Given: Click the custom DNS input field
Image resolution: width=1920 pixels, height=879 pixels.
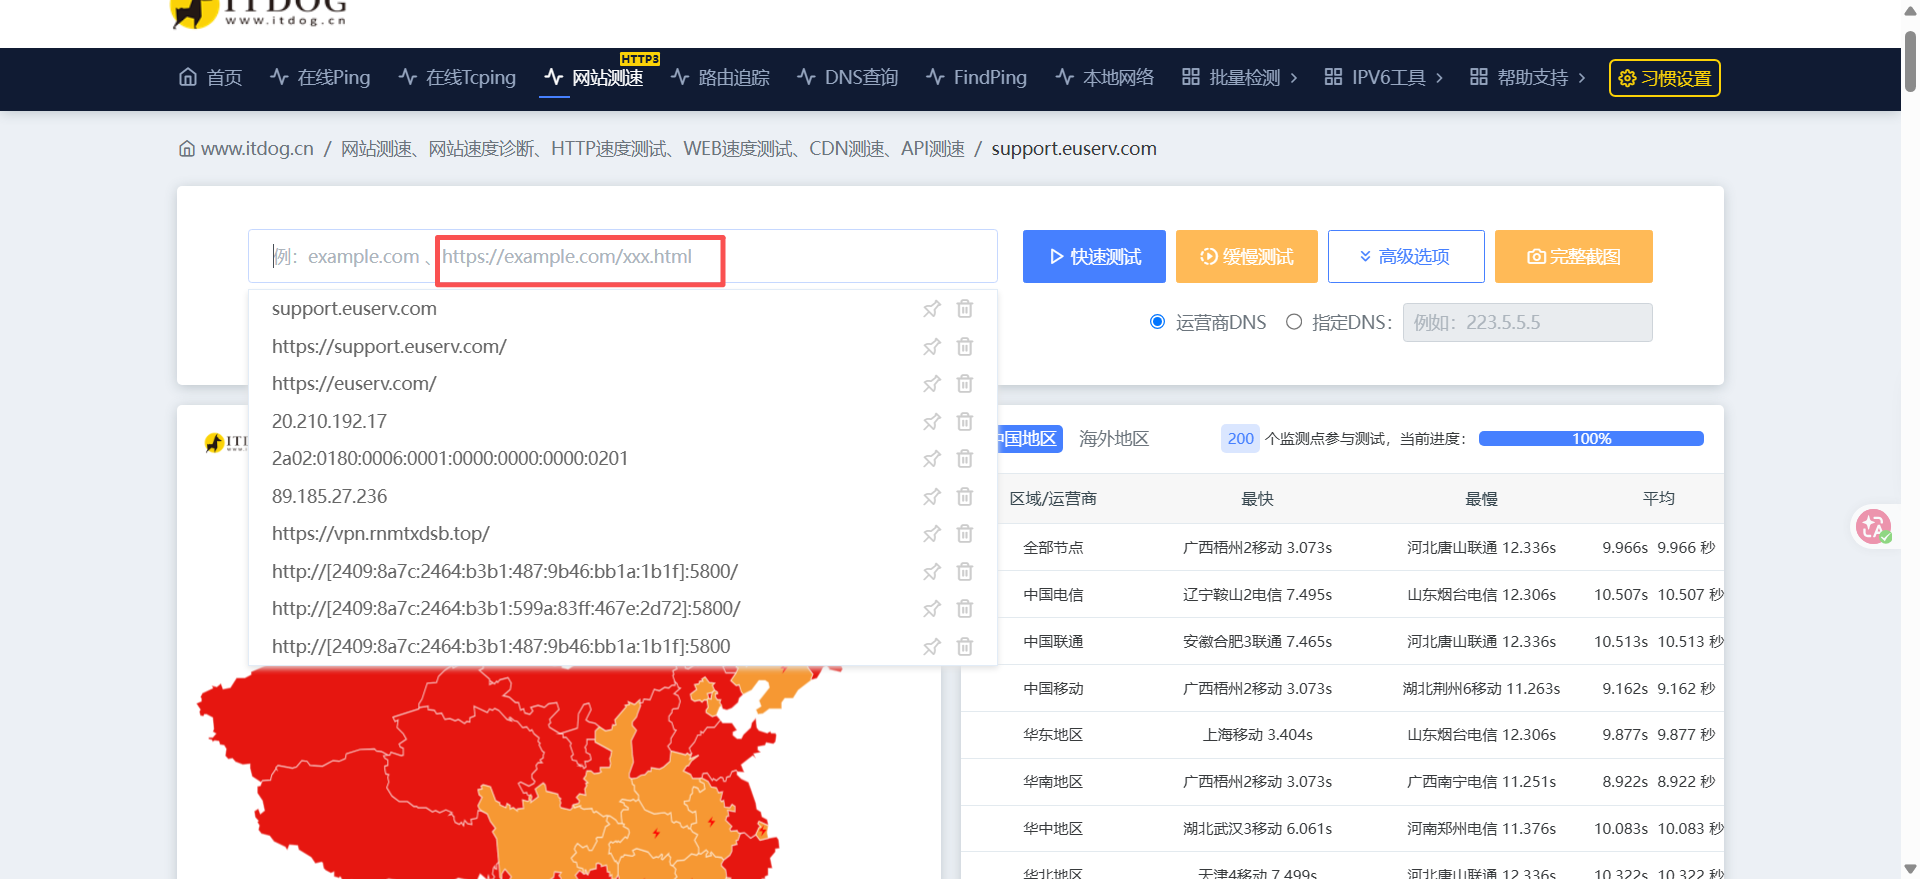Looking at the screenshot, I should coord(1528,323).
